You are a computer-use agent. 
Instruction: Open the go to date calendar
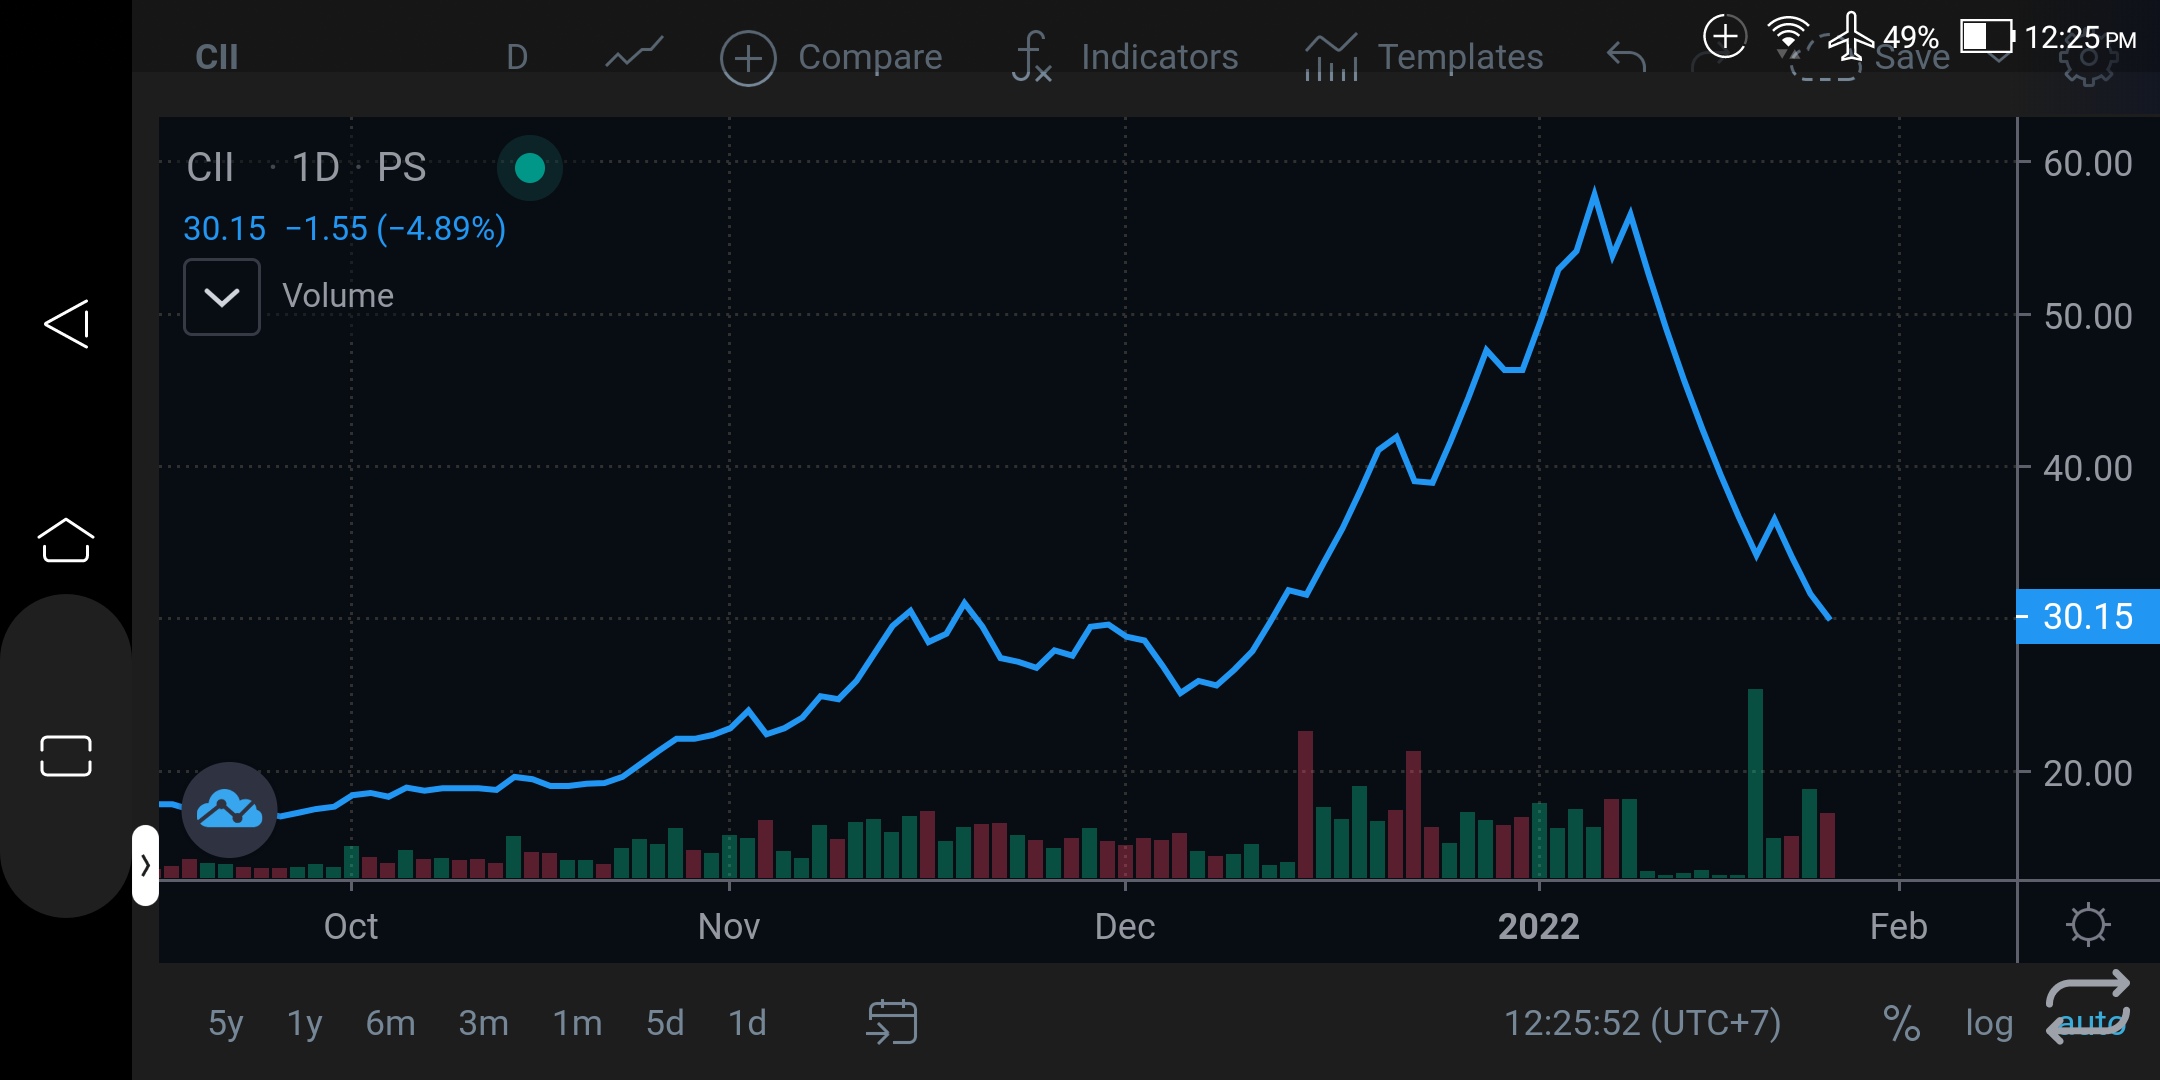pos(891,1022)
